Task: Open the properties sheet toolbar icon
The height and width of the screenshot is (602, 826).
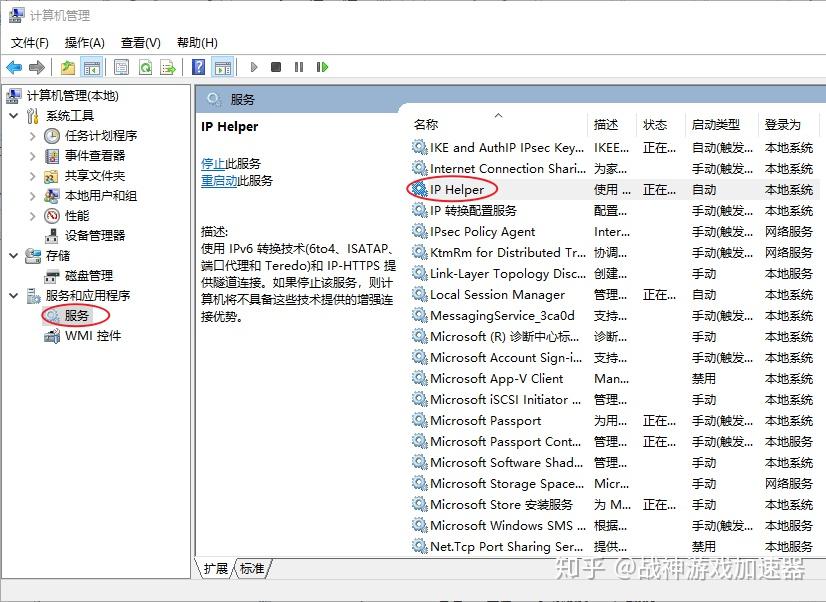Action: point(122,67)
